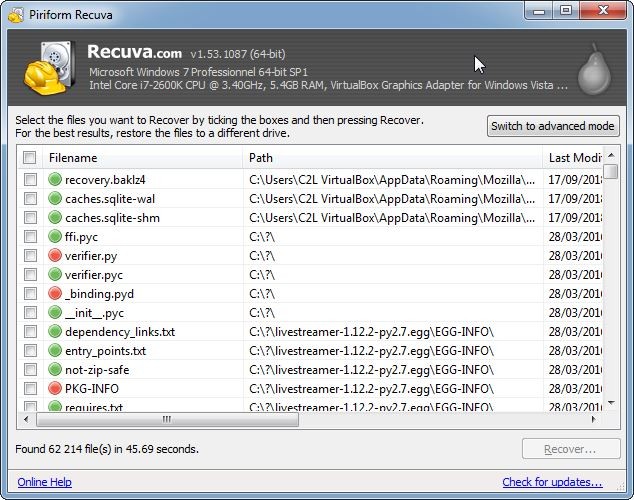The image size is (634, 500).
Task: Click vertical scrollbar up arrow
Action: pyautogui.click(x=611, y=156)
